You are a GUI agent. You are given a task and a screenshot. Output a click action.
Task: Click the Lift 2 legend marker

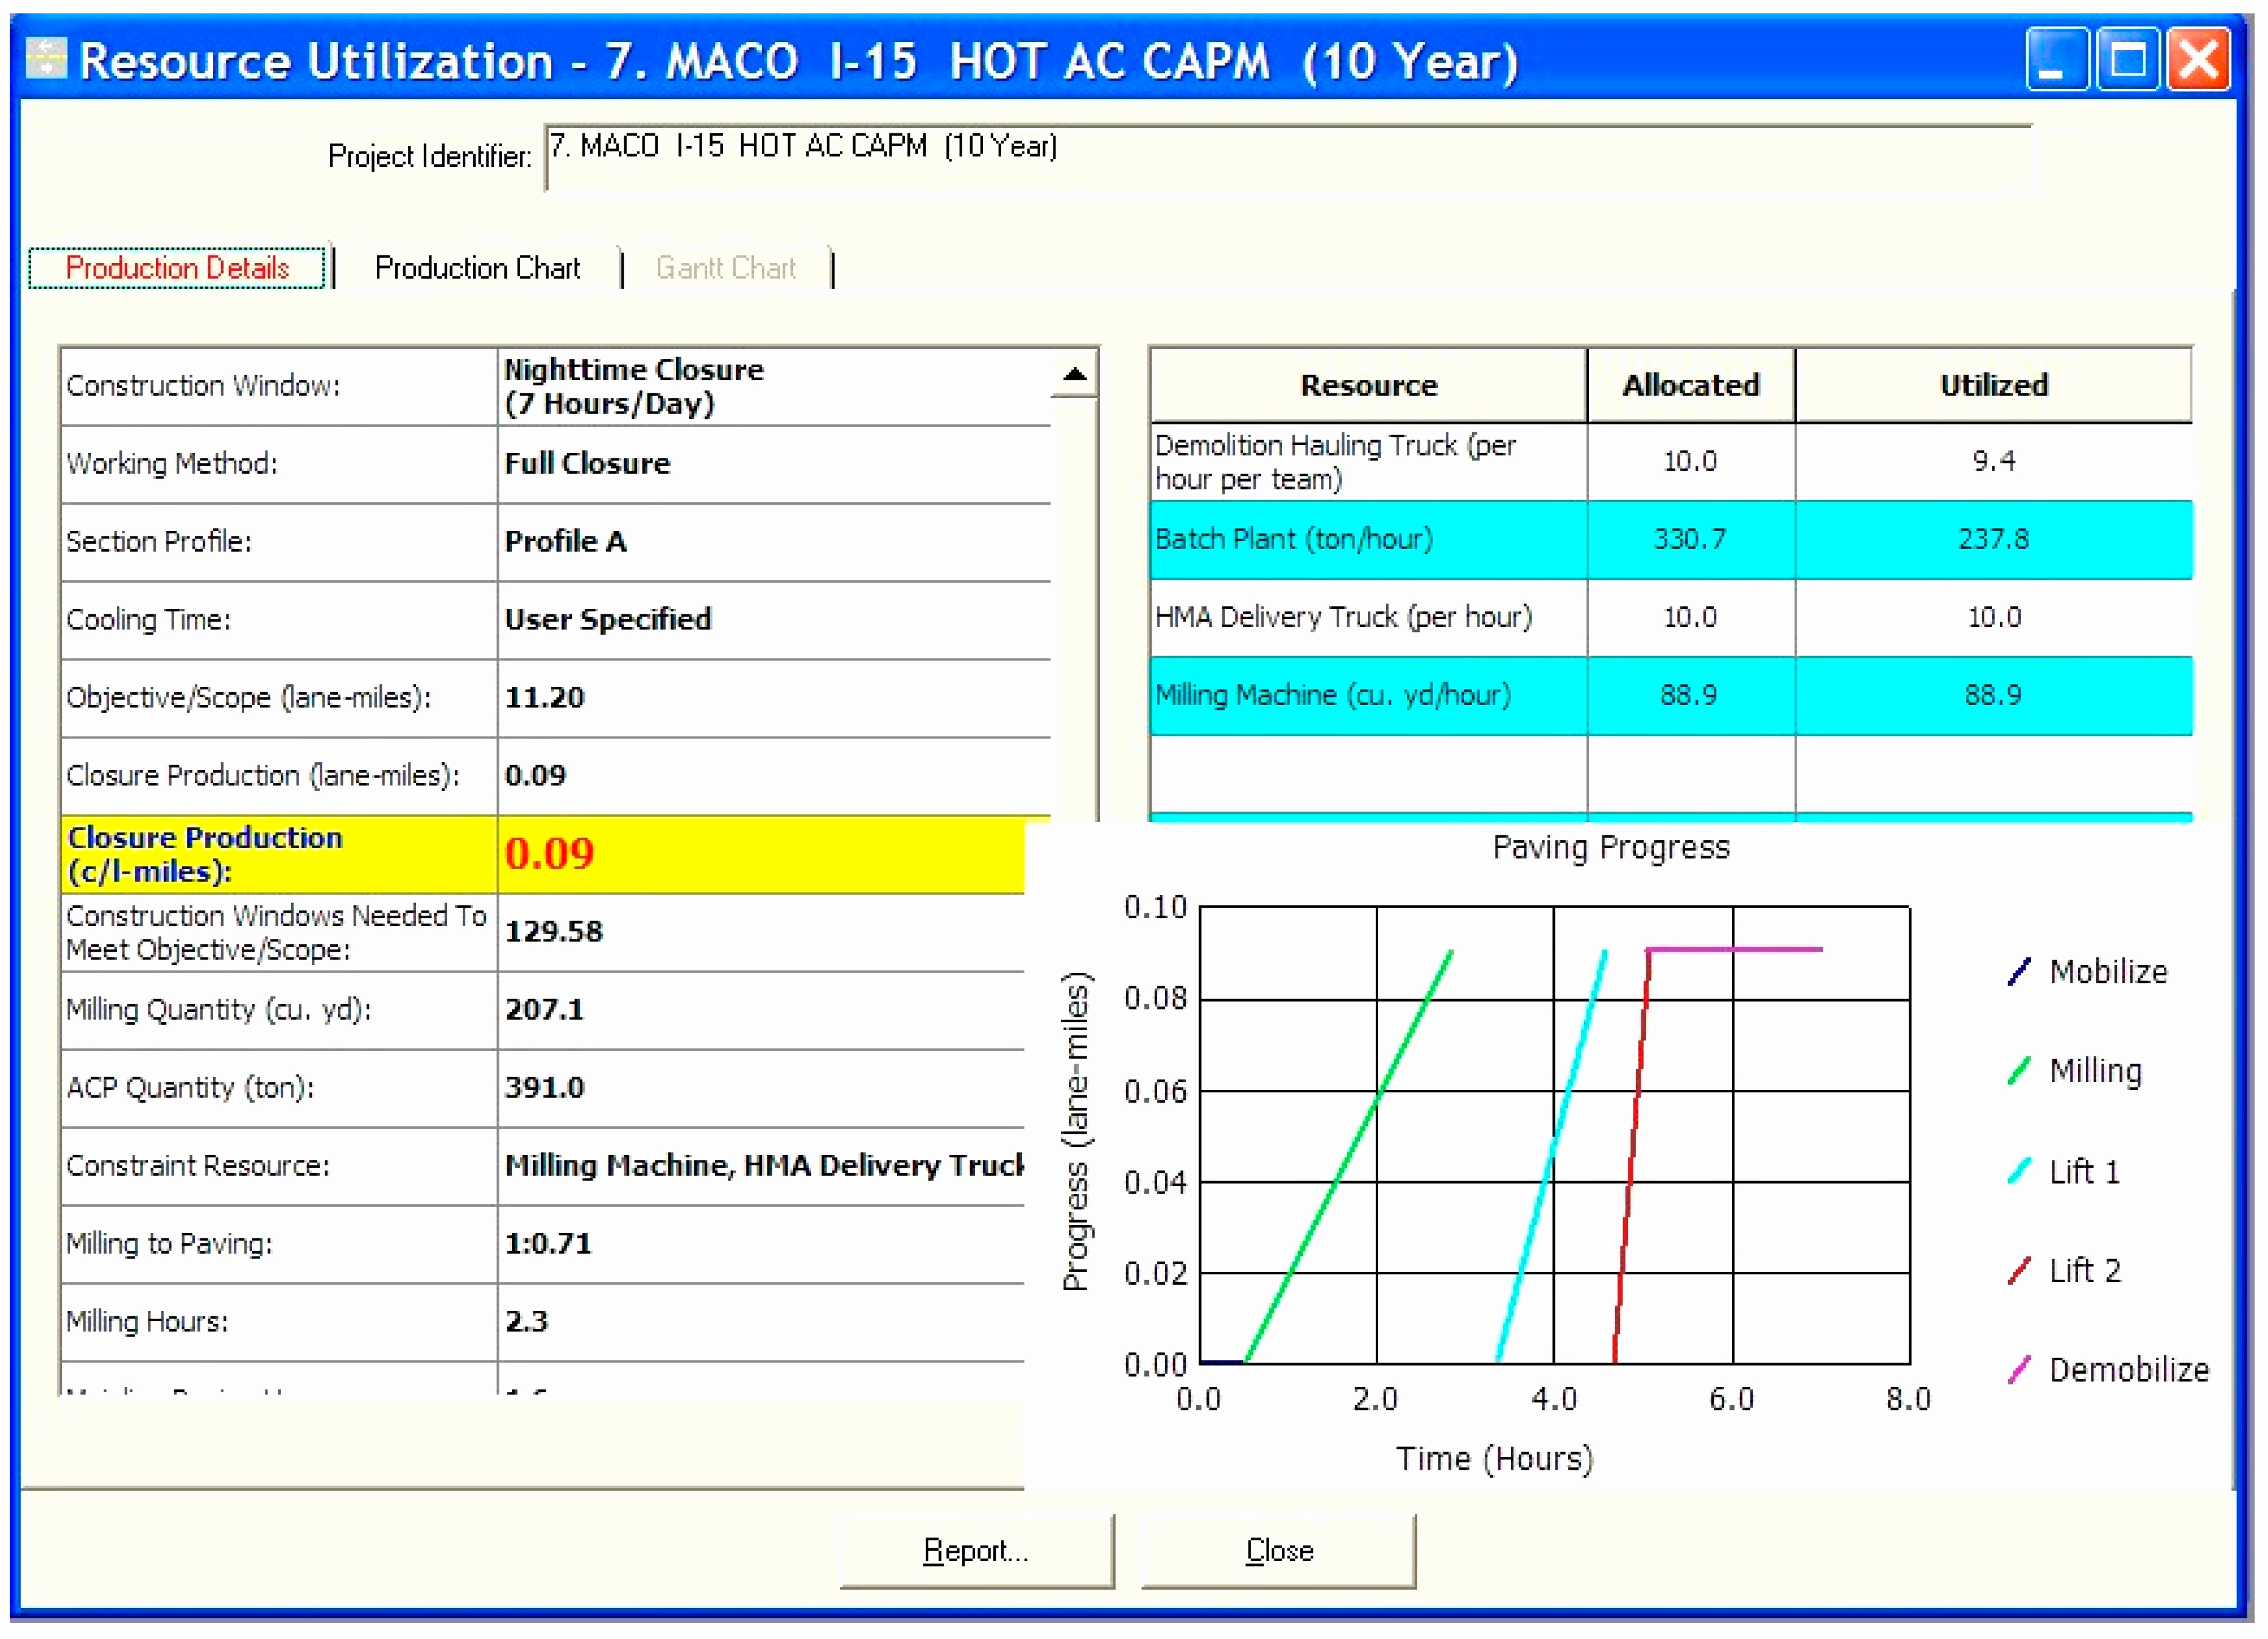tap(2019, 1270)
